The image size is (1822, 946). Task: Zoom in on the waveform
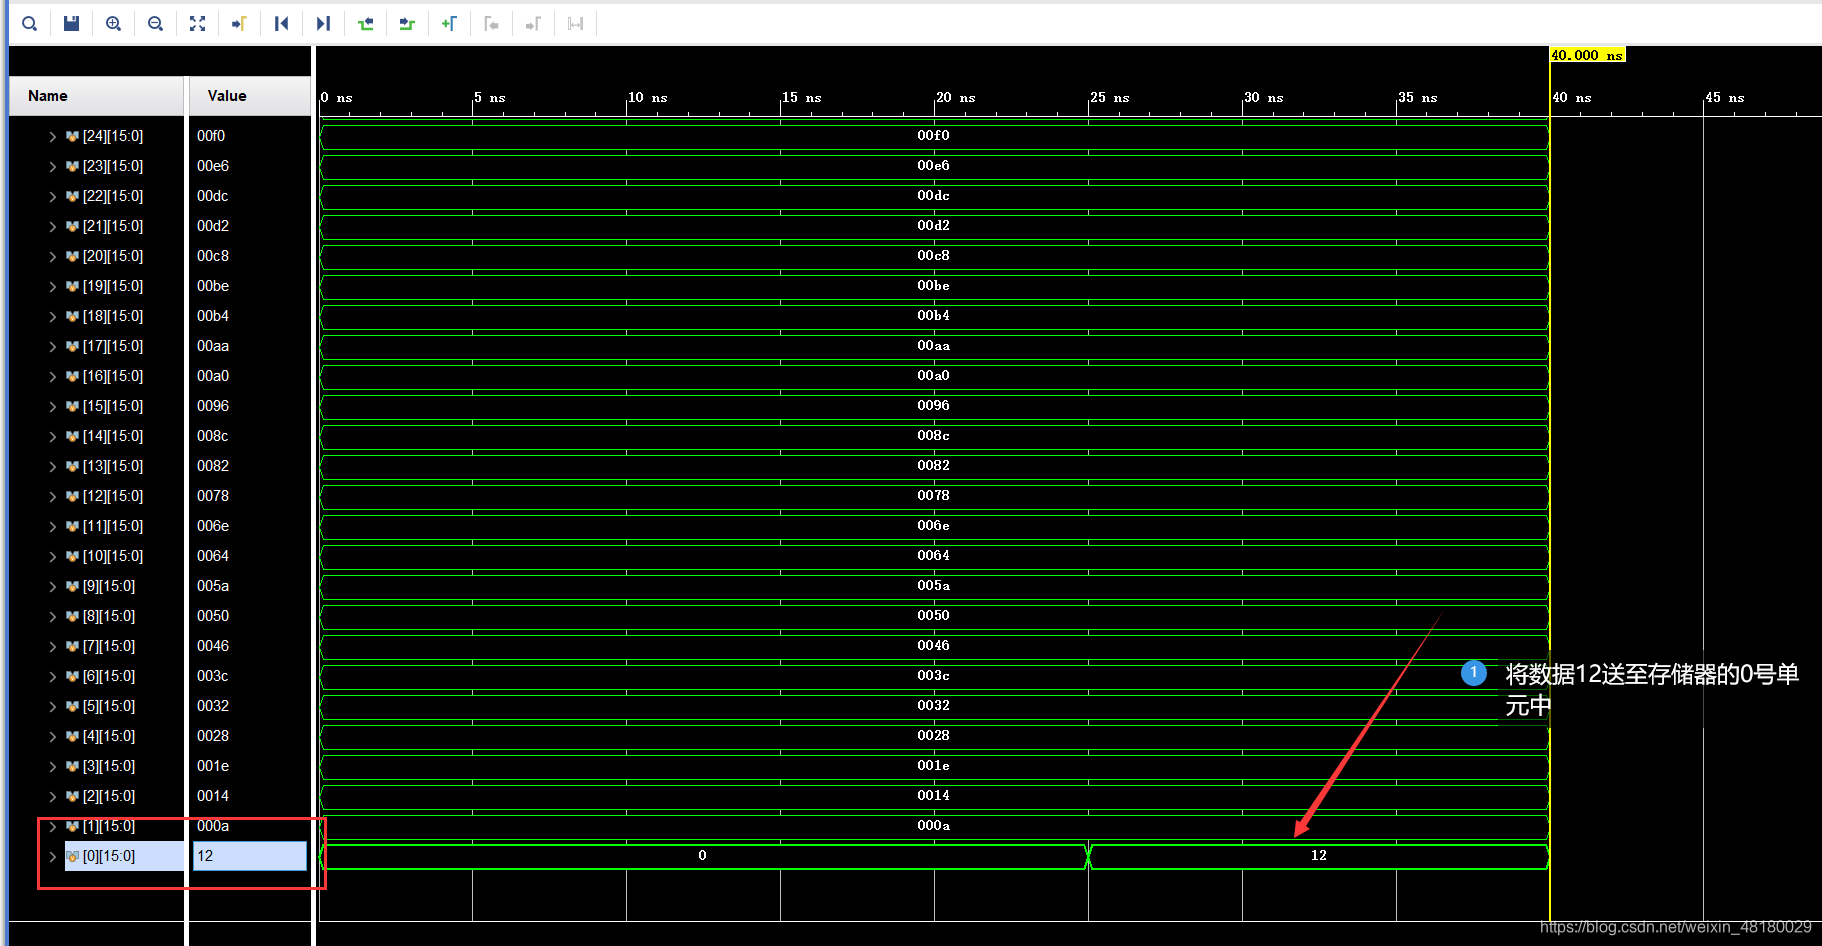tap(113, 23)
